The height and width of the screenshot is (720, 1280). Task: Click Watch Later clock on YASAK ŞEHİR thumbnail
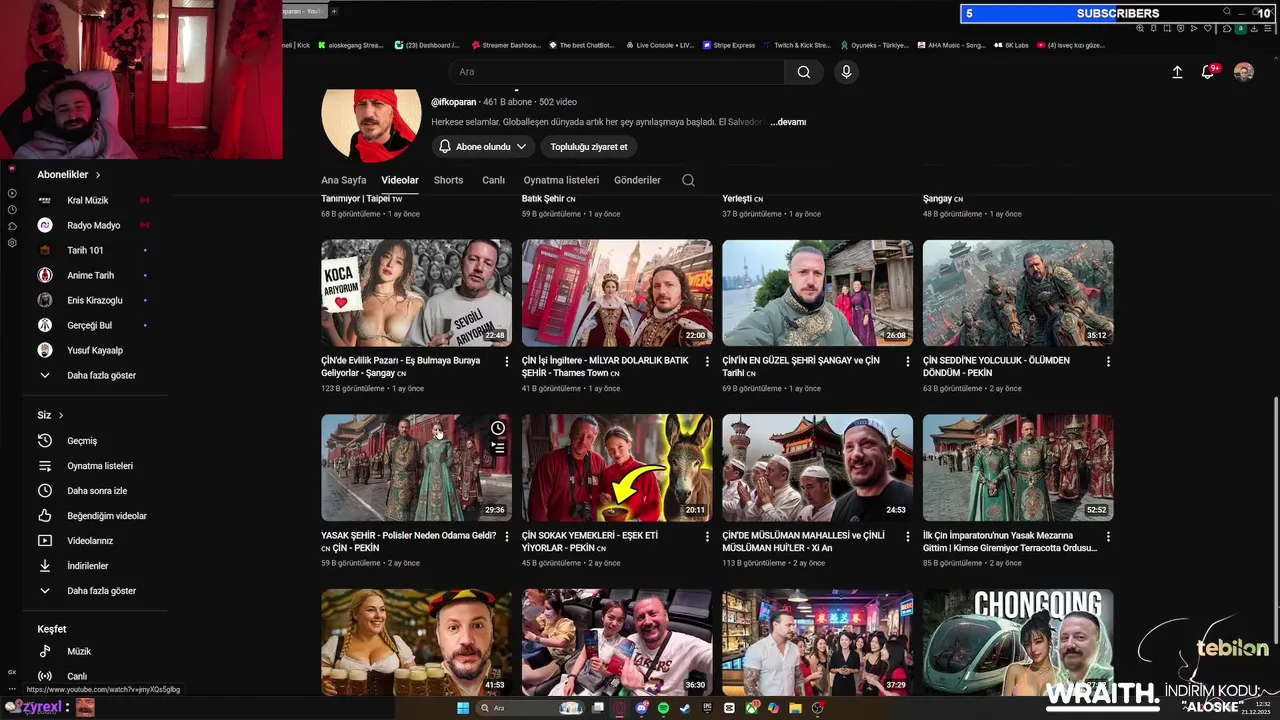(x=498, y=428)
